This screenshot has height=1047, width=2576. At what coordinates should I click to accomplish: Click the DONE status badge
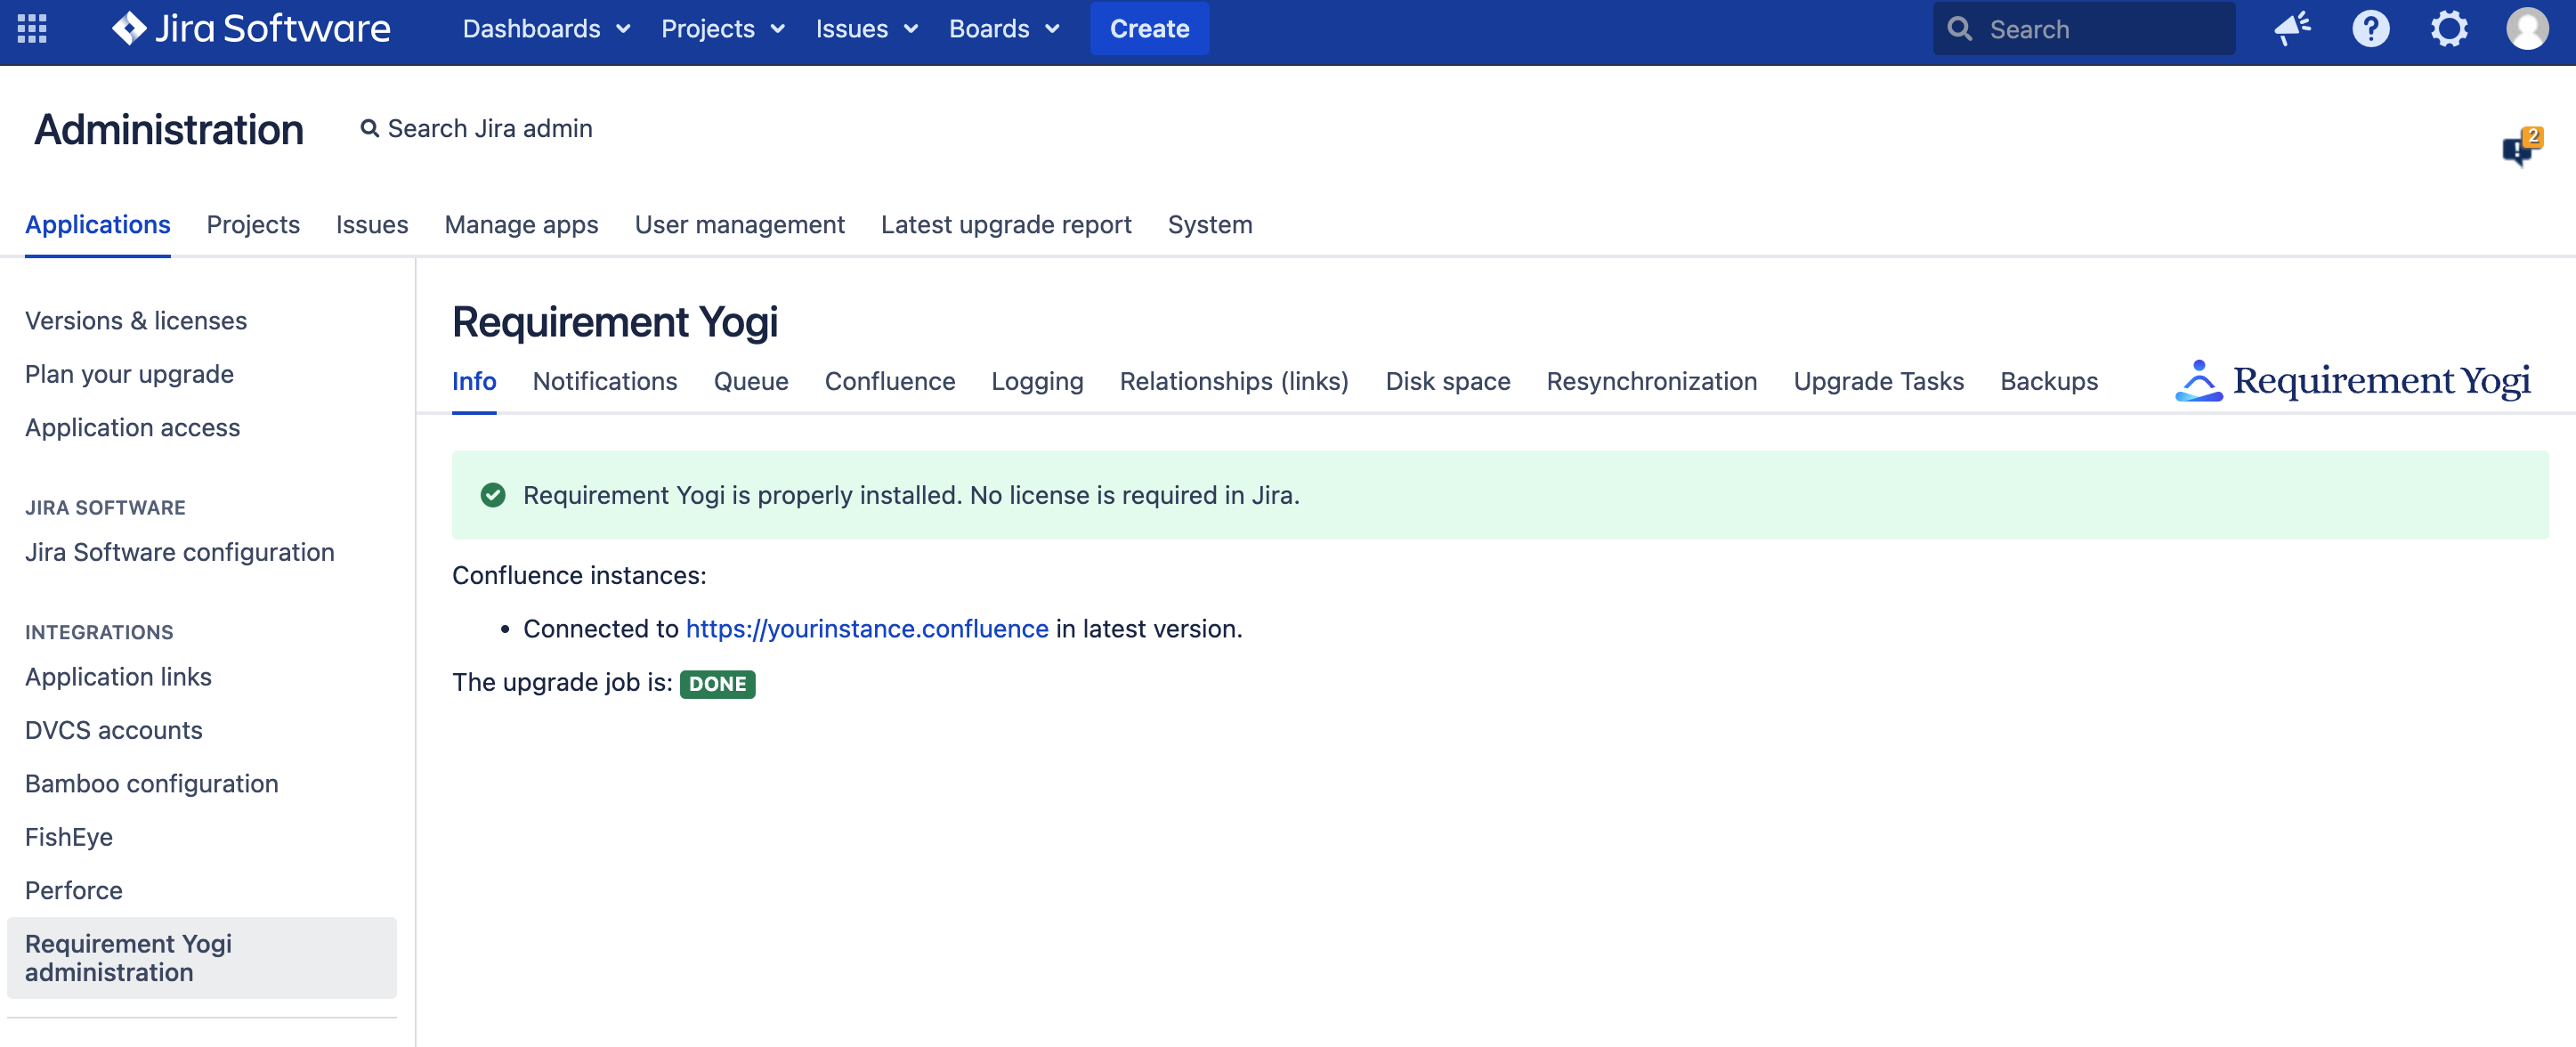pos(717,684)
